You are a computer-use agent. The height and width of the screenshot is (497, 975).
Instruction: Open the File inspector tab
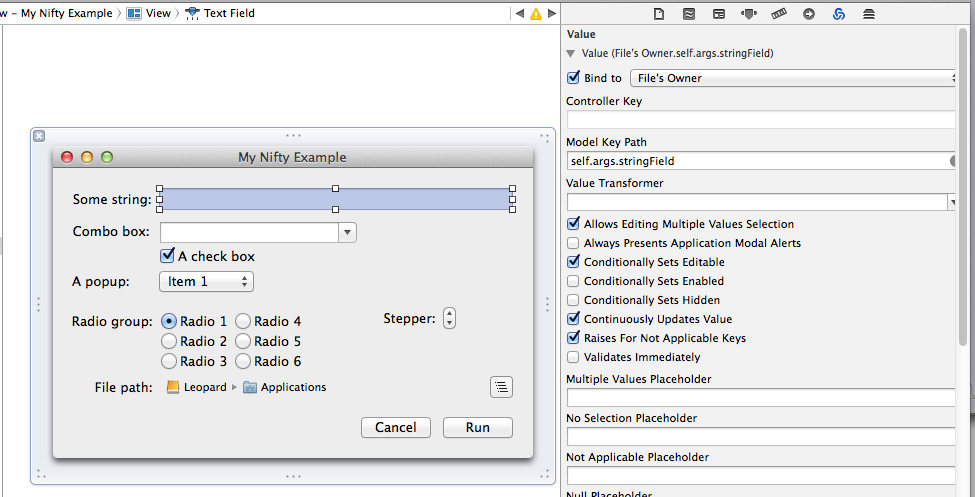point(658,14)
